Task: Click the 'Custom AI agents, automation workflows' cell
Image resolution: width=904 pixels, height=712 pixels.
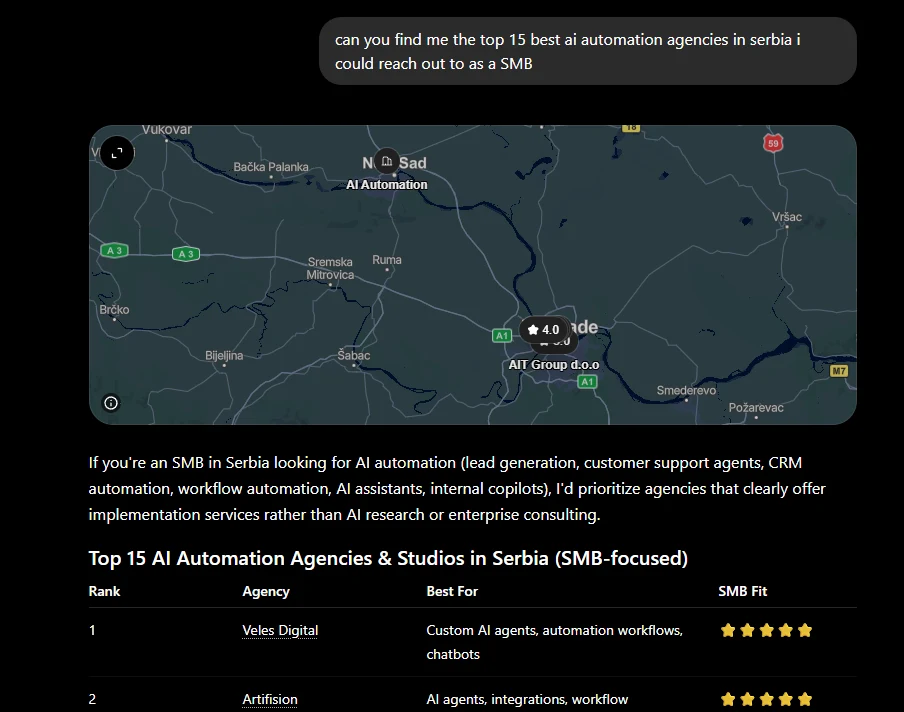Action: click(x=554, y=642)
